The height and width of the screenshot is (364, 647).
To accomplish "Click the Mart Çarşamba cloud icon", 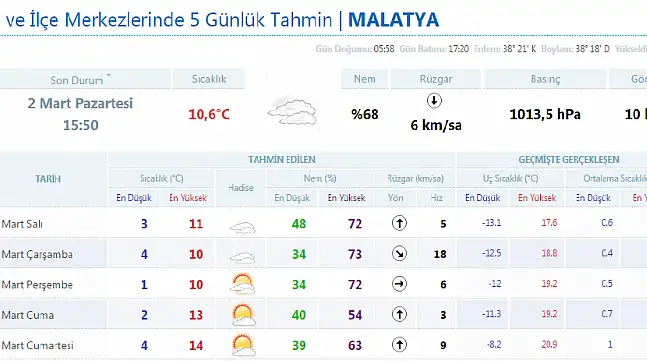I will click(242, 257).
